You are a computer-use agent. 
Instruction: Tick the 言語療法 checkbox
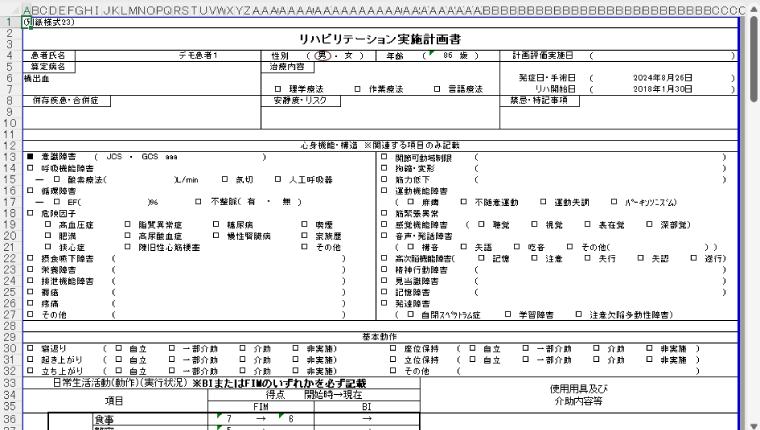[437, 89]
